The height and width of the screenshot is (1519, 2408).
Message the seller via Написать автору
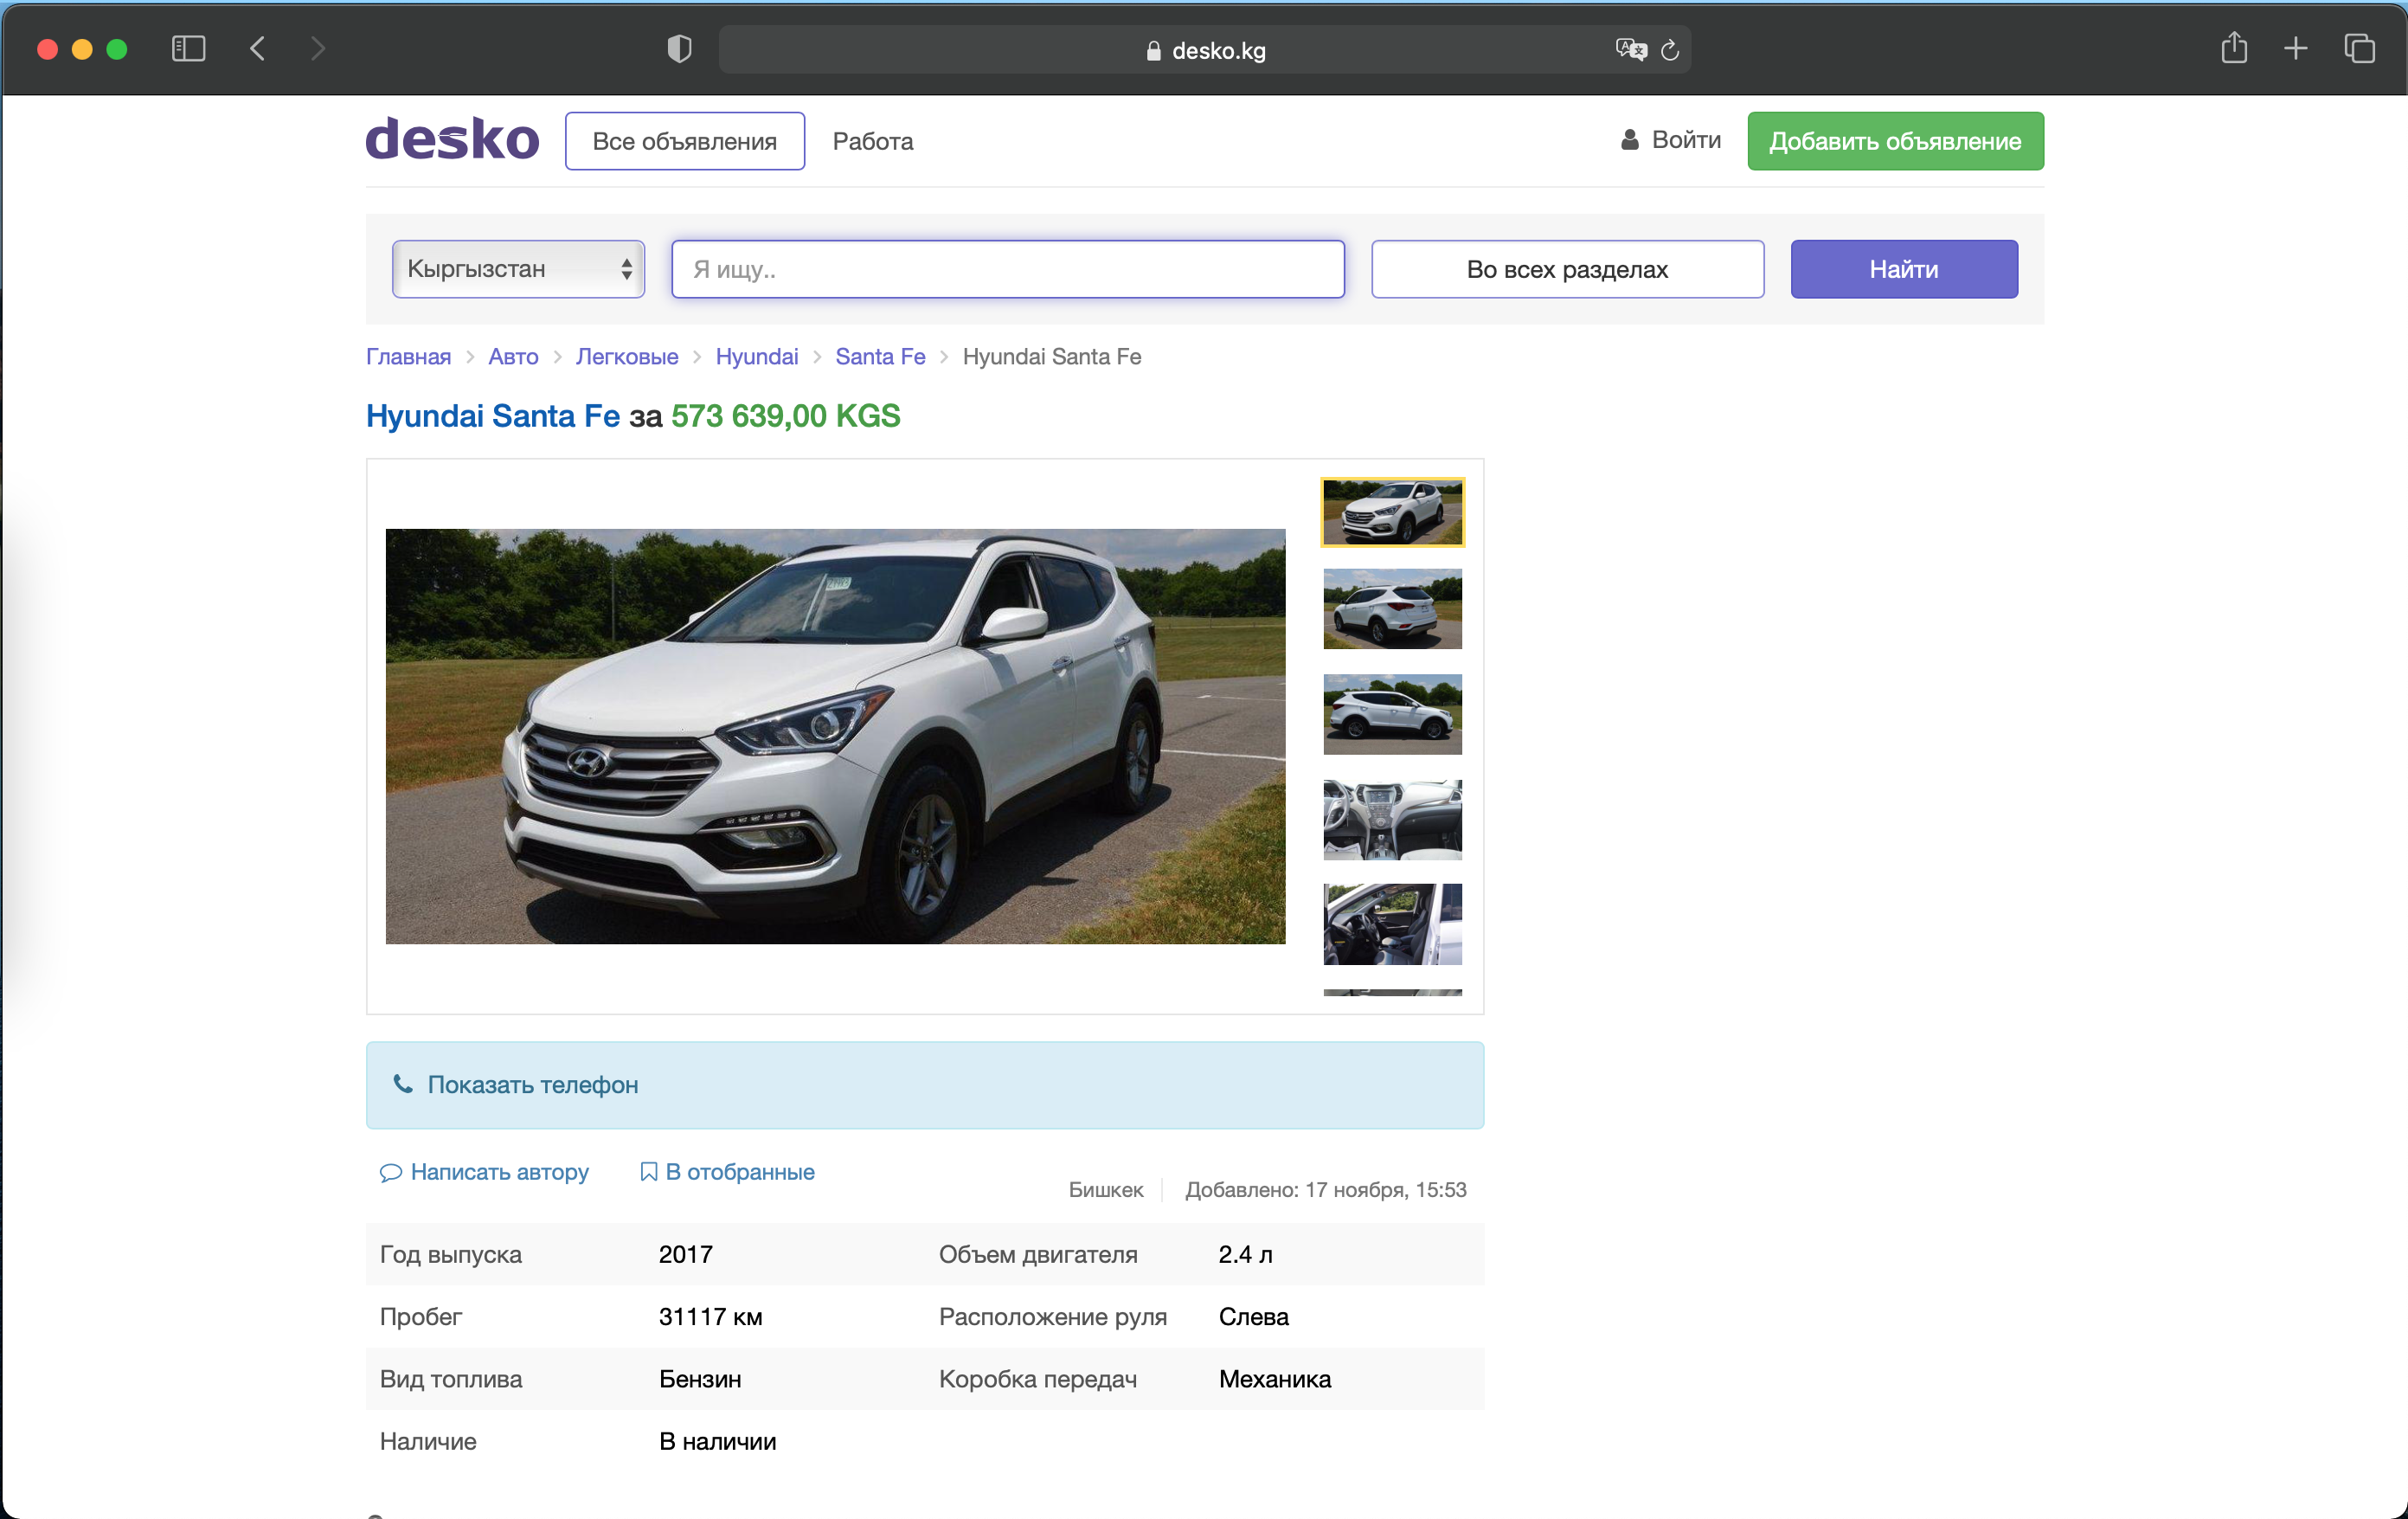click(x=499, y=1172)
